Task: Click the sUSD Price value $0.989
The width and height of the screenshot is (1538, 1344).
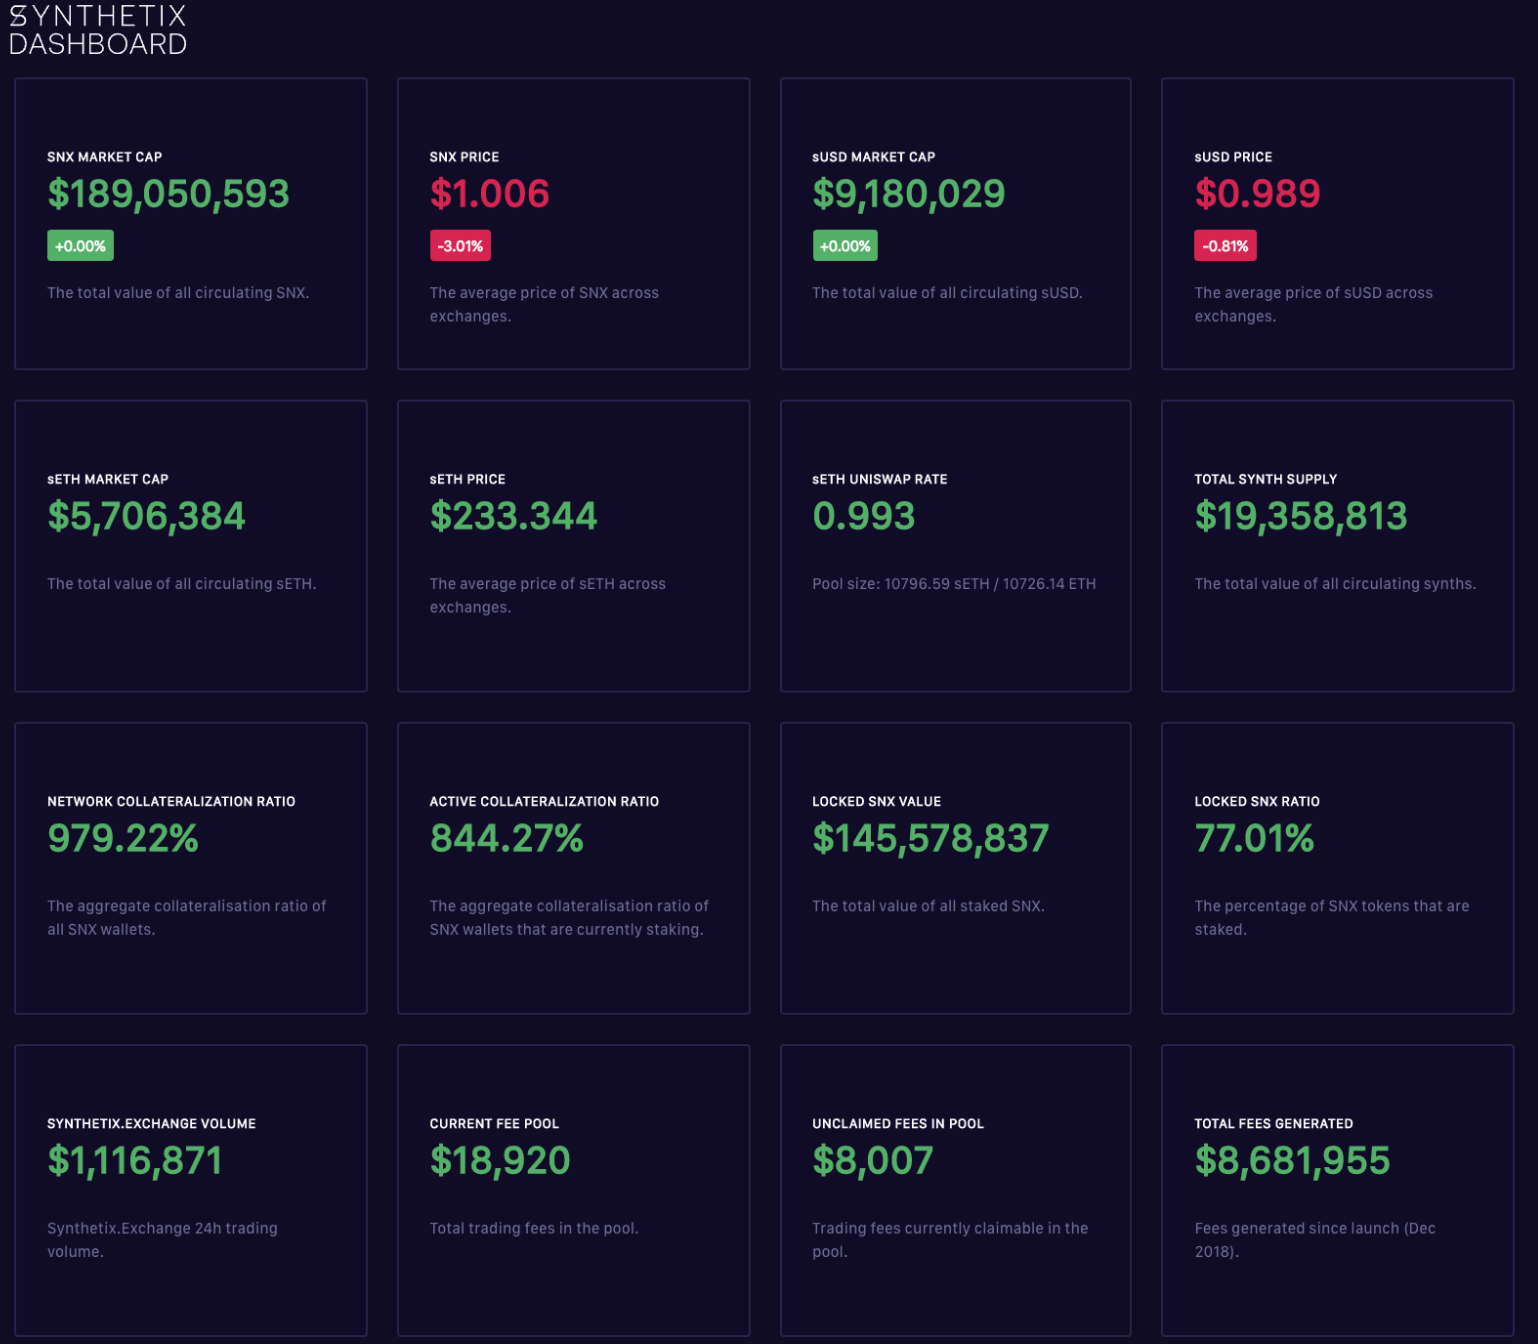Action: point(1257,194)
